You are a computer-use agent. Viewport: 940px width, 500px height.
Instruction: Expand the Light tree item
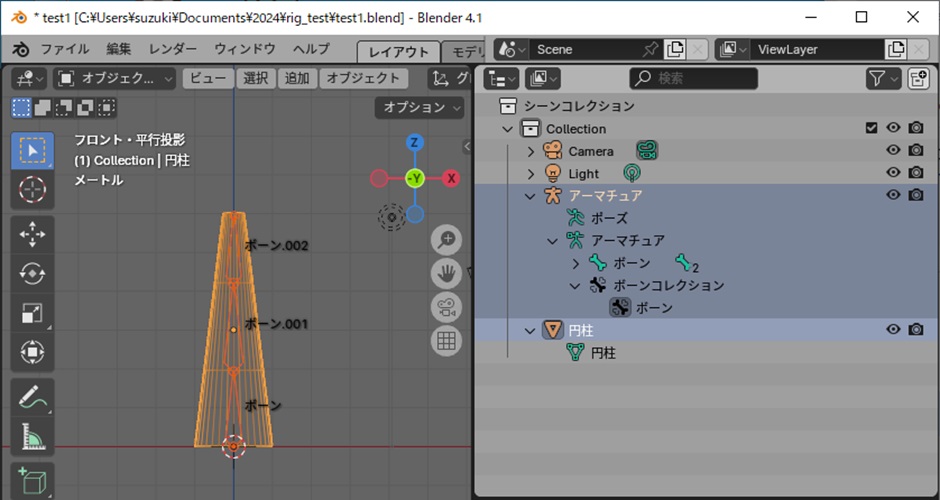tap(531, 174)
